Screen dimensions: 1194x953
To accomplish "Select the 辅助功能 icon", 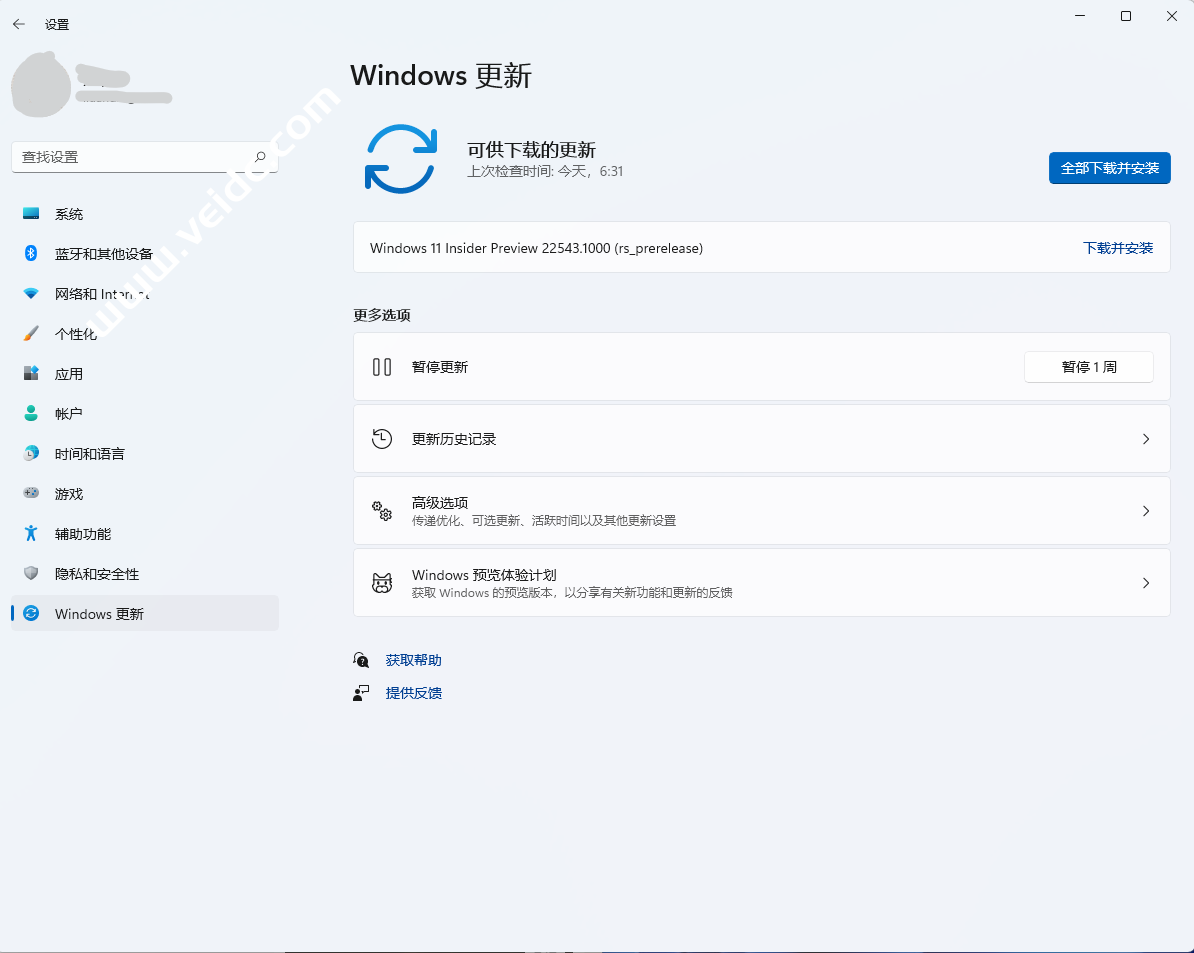I will 29,533.
